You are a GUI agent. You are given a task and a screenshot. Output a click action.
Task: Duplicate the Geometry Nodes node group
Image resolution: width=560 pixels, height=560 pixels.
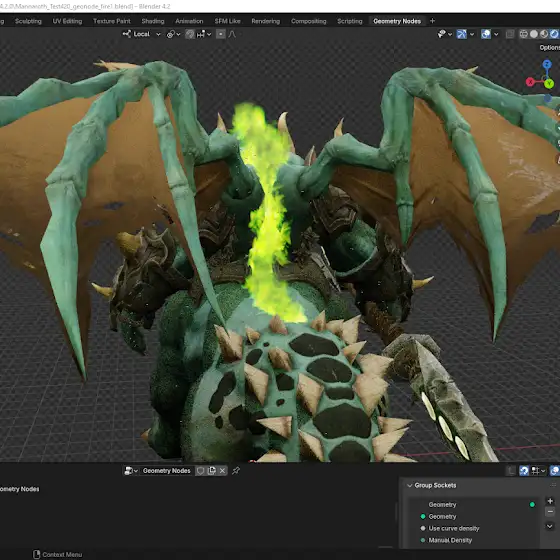212,471
